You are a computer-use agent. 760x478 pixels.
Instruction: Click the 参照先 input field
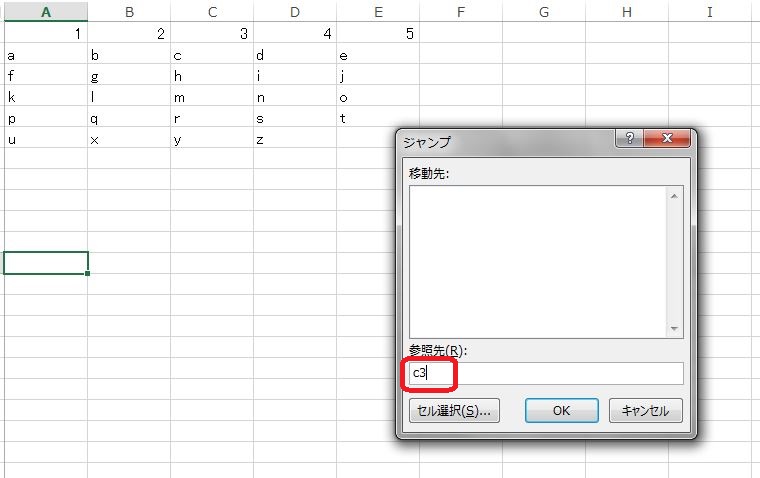click(x=545, y=374)
